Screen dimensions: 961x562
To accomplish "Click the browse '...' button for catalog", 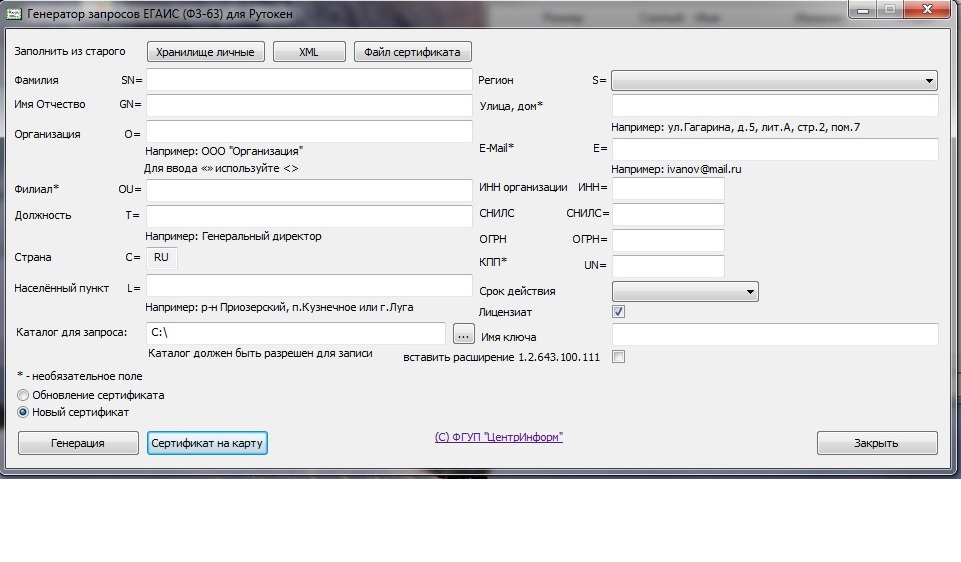I will point(462,333).
